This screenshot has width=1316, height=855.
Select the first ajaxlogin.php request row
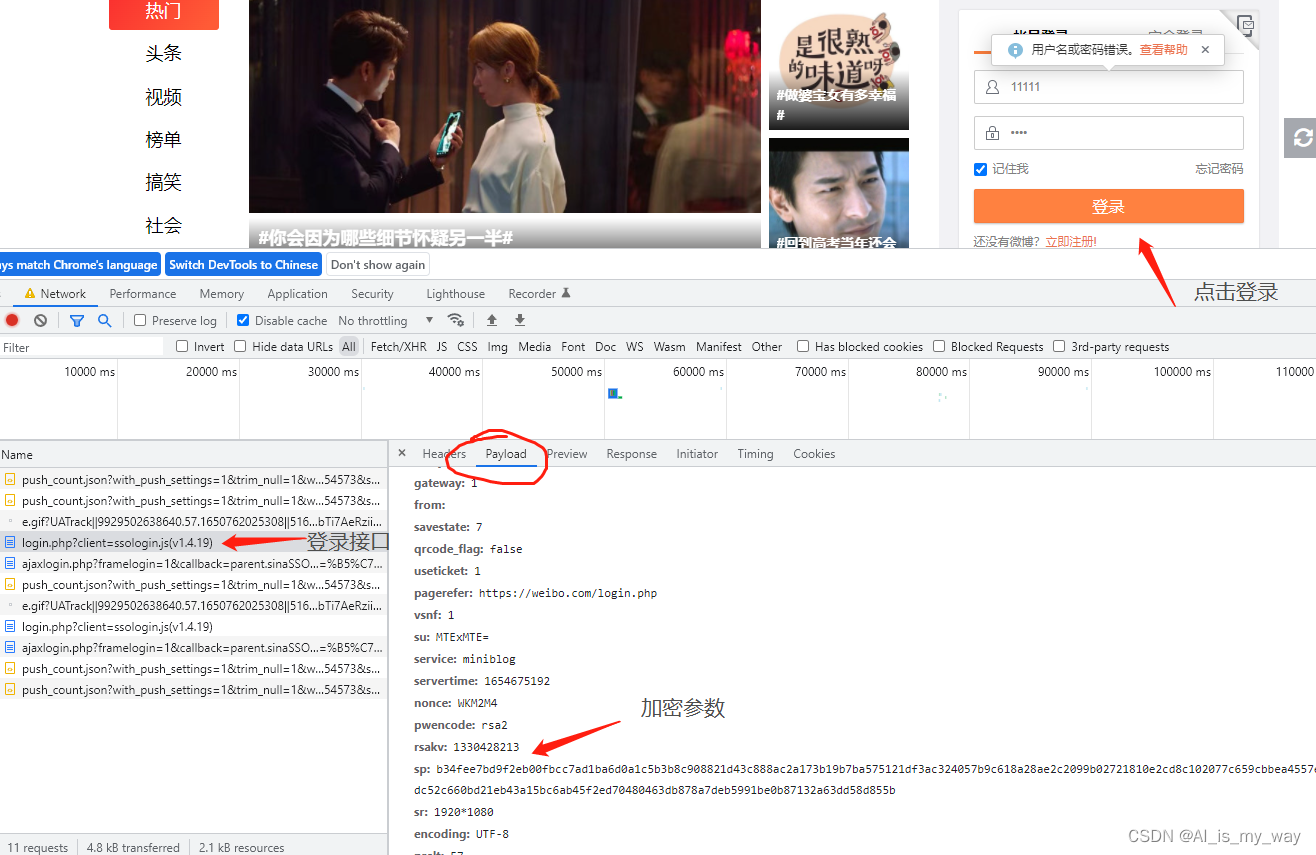[x=194, y=563]
